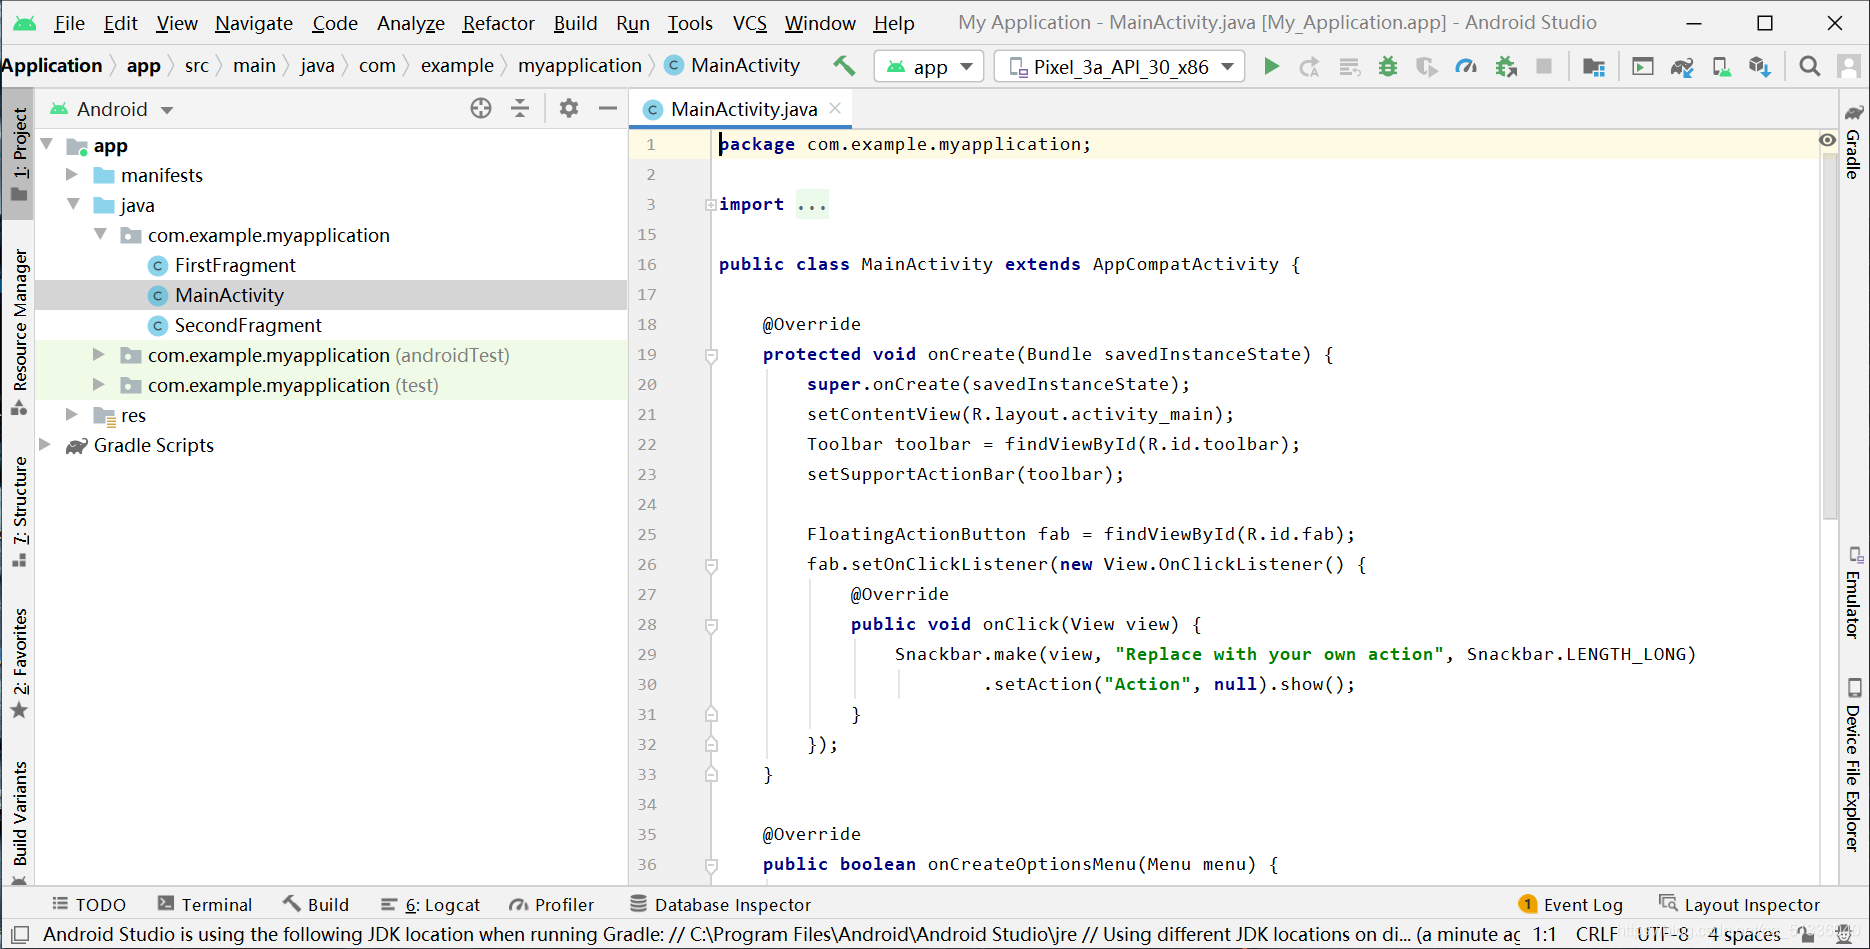1870x949 pixels.
Task: Open the Profiler tool window
Action: click(552, 904)
